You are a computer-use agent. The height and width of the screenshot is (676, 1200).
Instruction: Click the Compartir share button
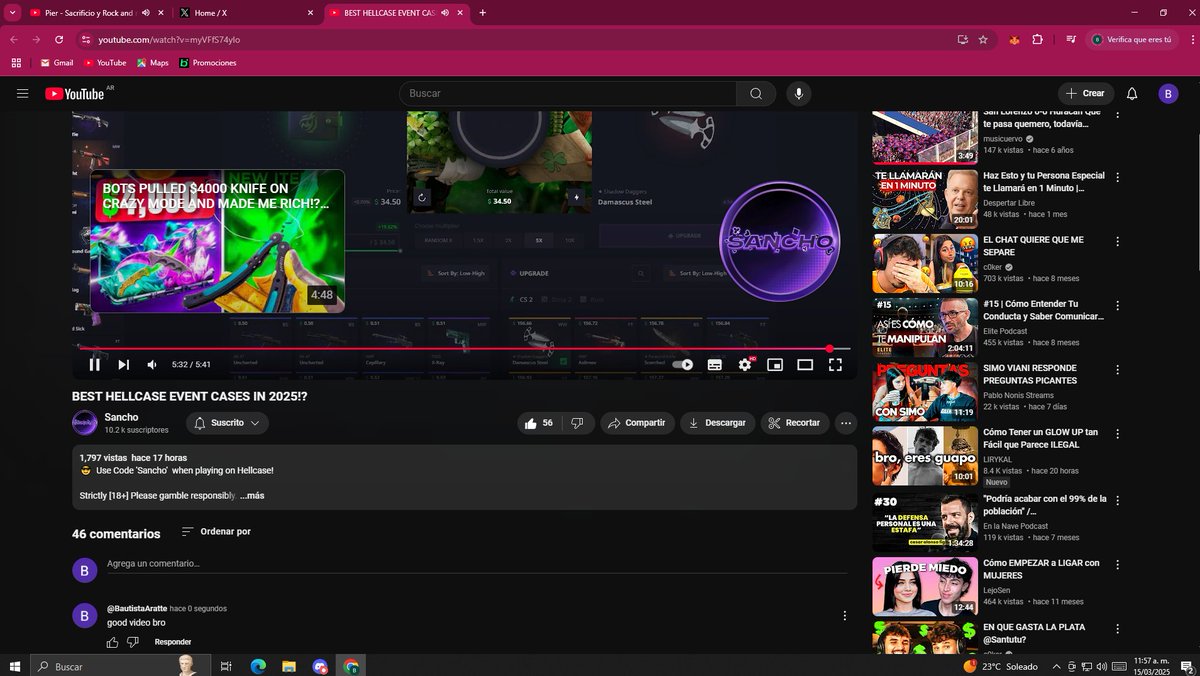(637, 423)
